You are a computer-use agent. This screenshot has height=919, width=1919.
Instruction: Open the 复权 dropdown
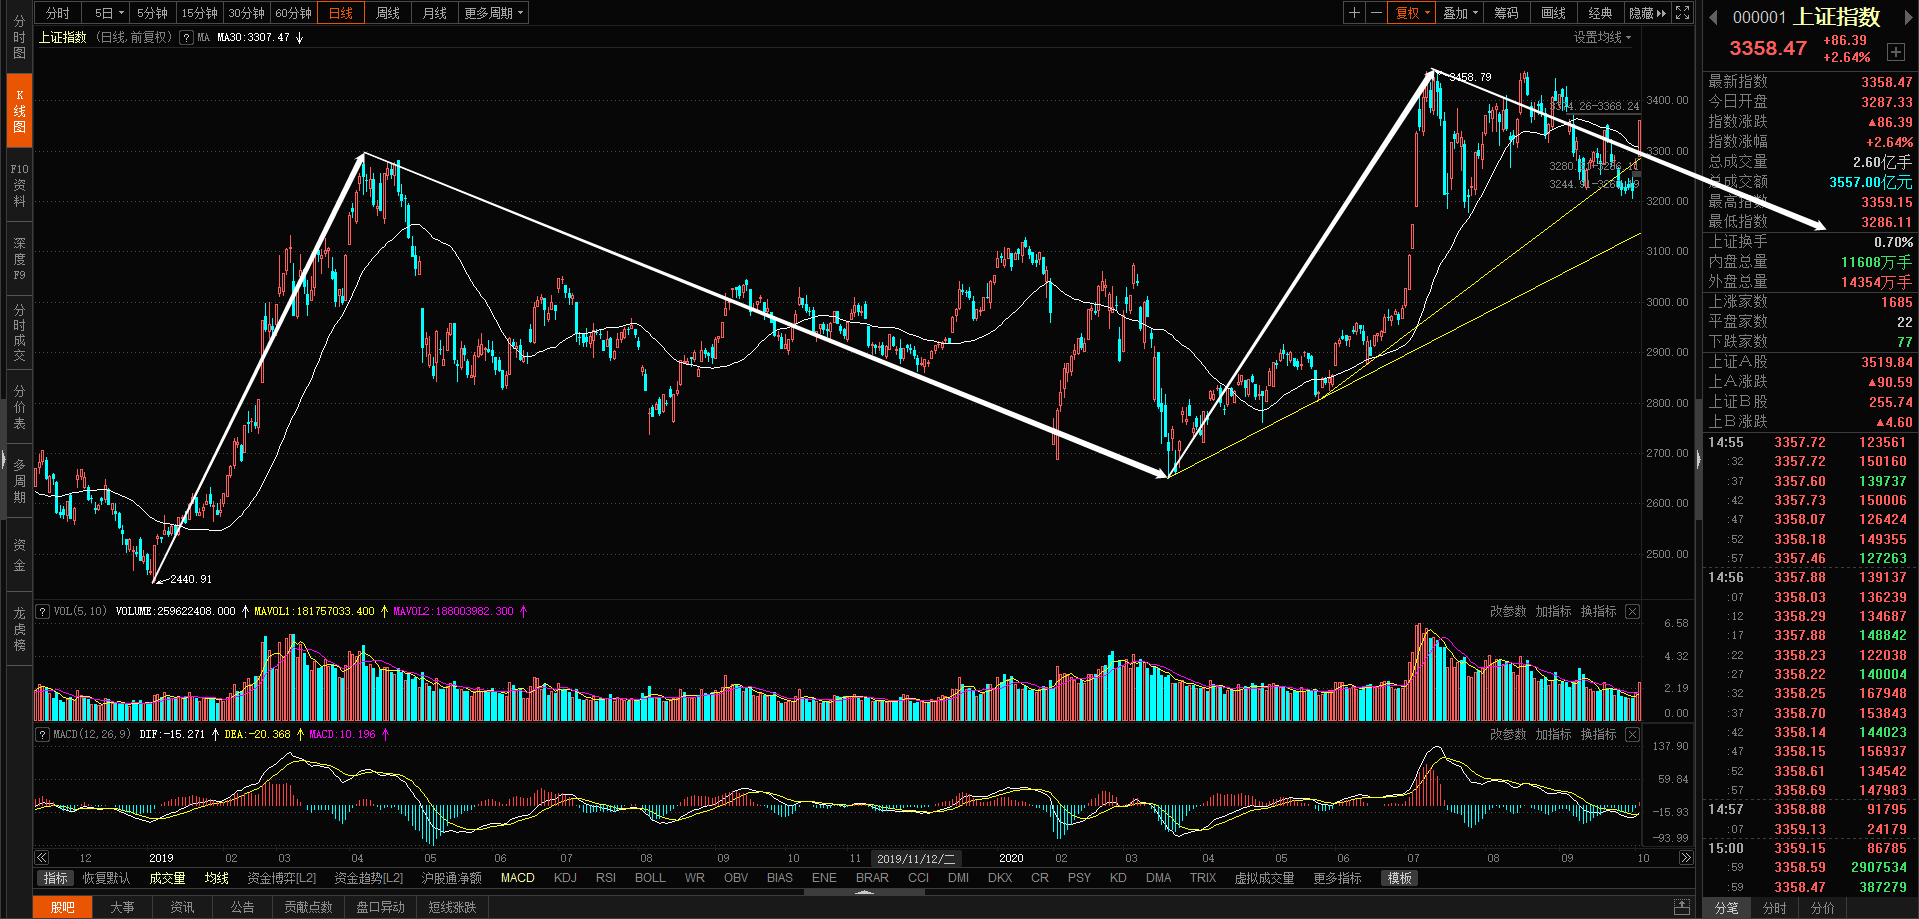1413,13
